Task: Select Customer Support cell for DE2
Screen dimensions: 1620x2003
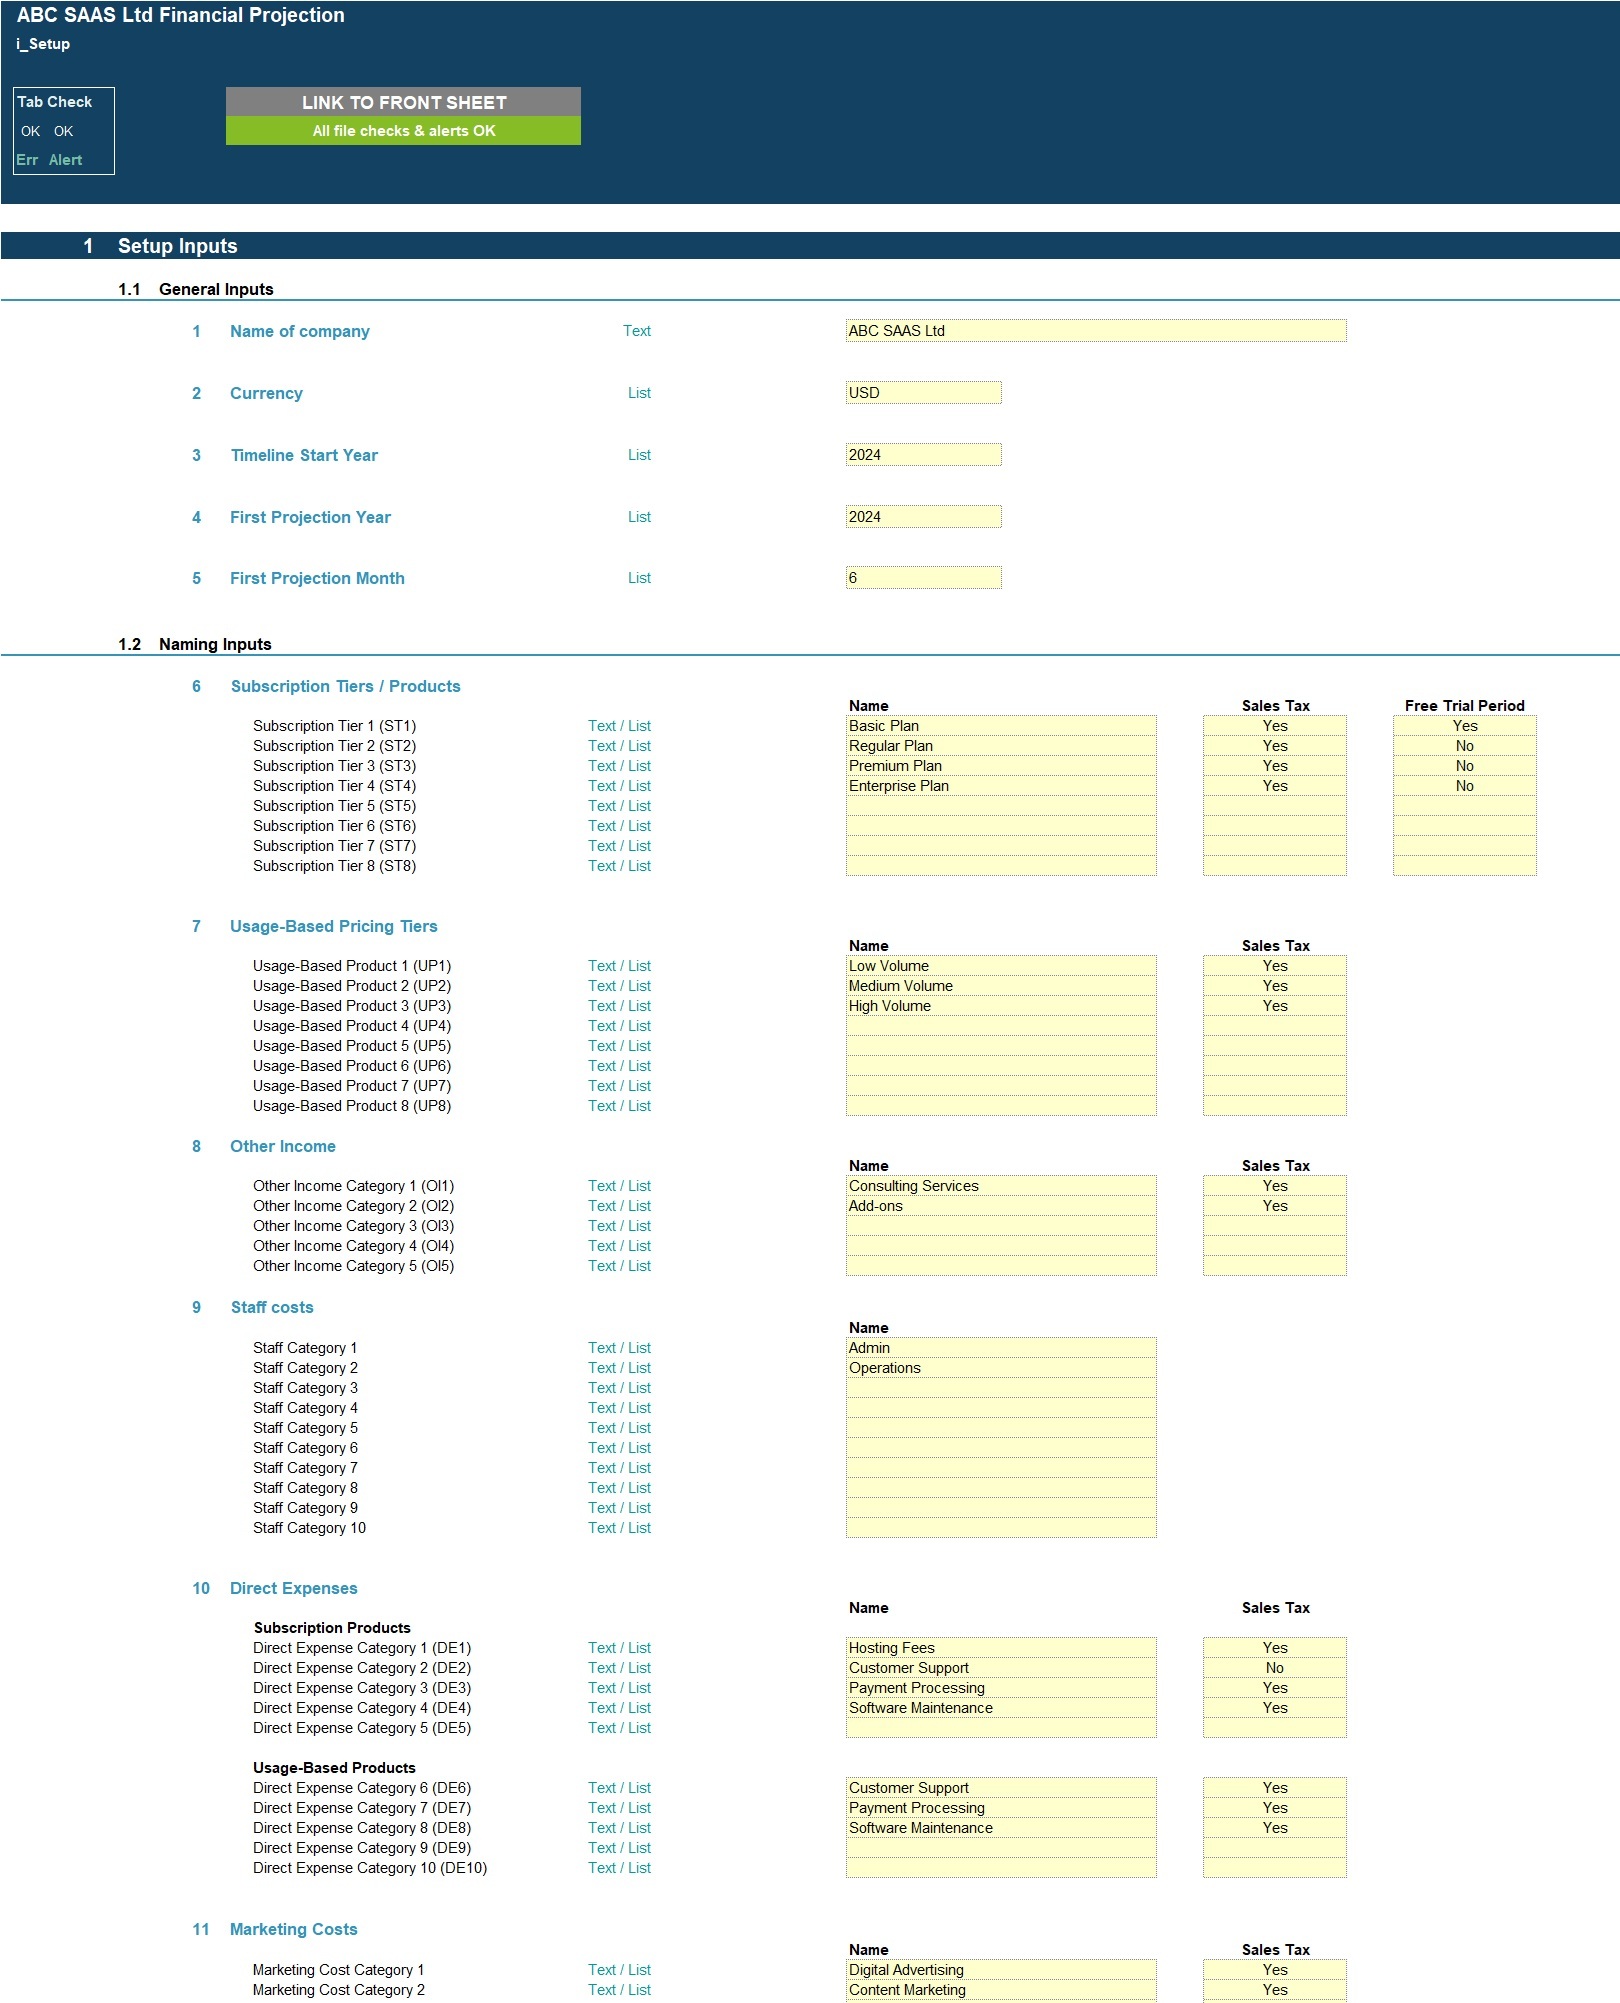Action: point(1001,1668)
